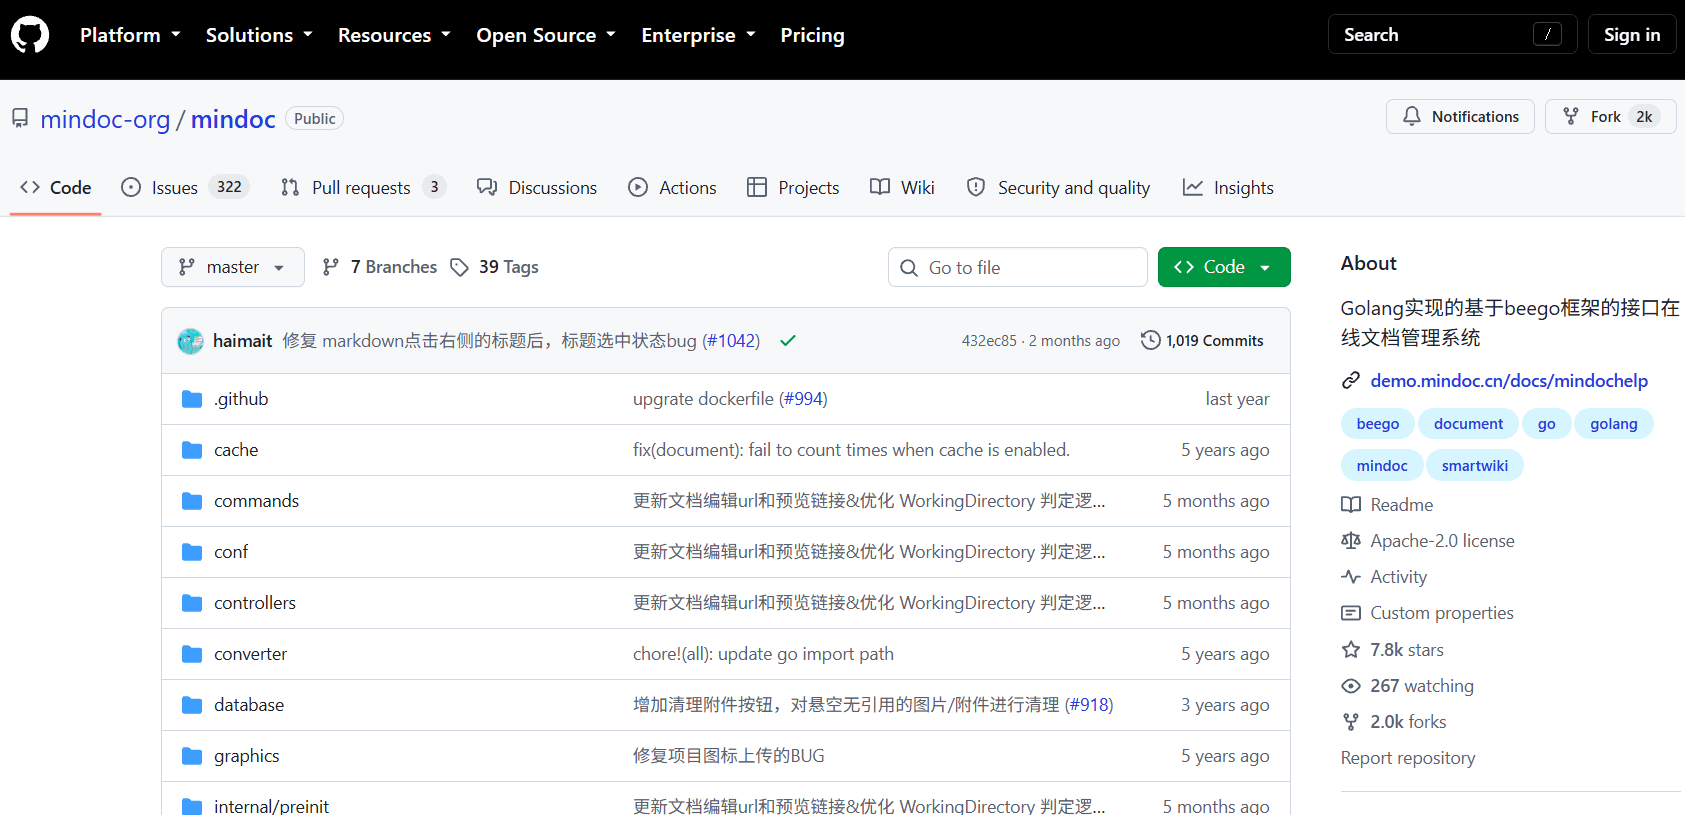The height and width of the screenshot is (815, 1685).
Task: Click the icon beside Custom properties
Action: click(1351, 613)
